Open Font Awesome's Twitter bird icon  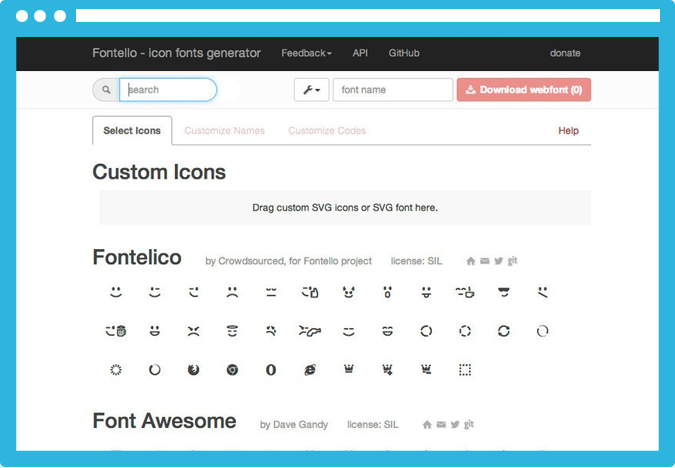coord(455,425)
